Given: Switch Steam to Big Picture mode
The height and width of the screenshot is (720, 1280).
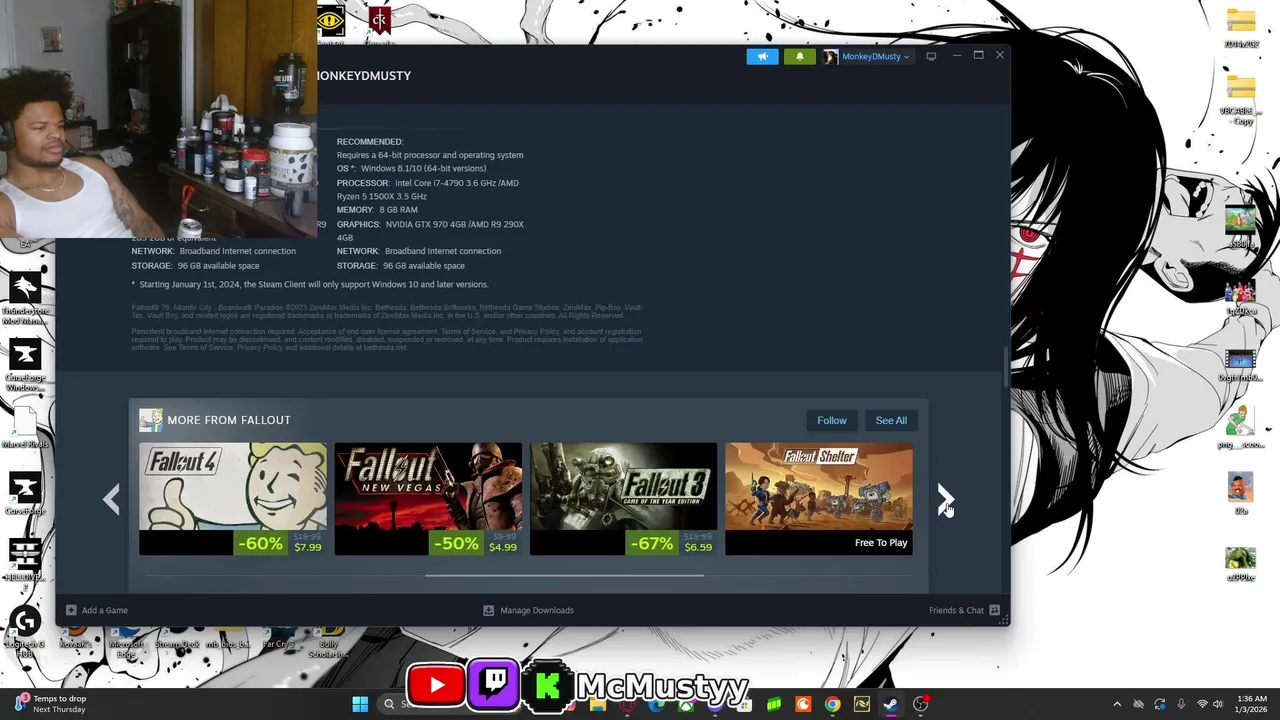Looking at the screenshot, I should (931, 56).
